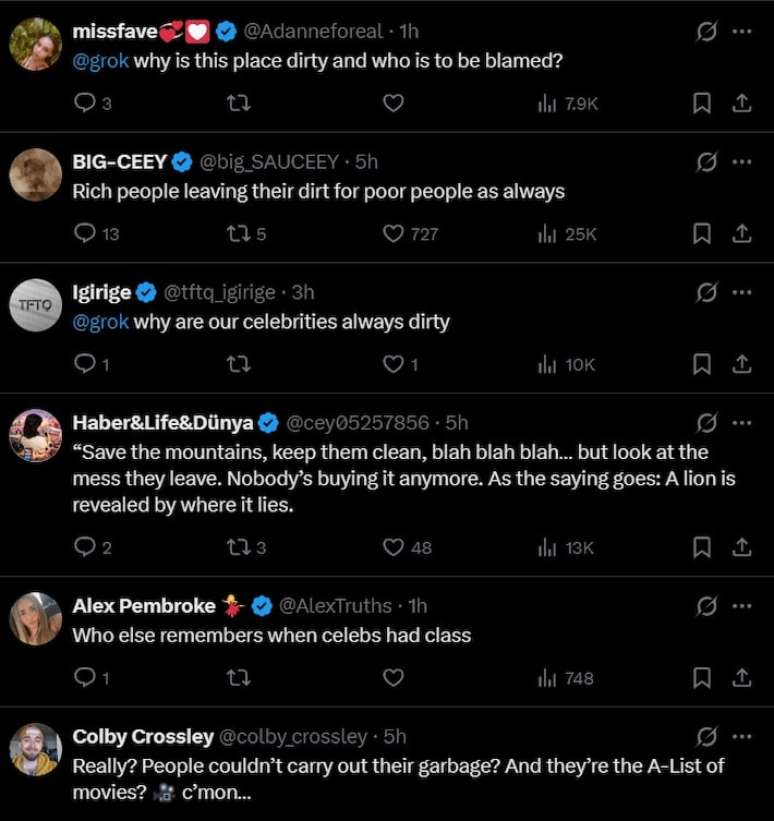The height and width of the screenshot is (821, 774).
Task: Share missfave's tweet
Action: (741, 103)
